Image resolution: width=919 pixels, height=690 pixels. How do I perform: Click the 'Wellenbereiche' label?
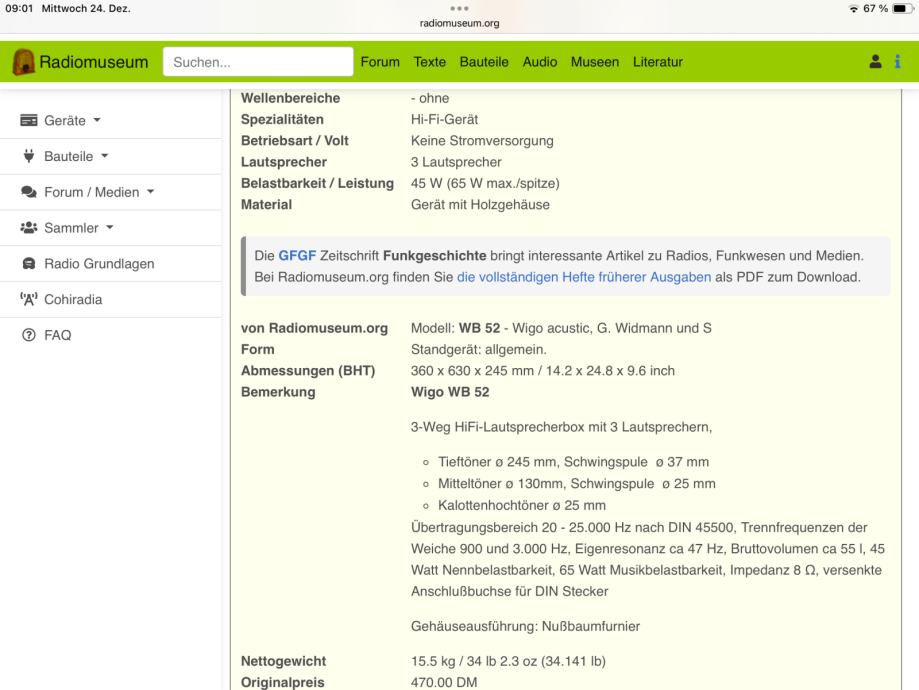(x=291, y=98)
